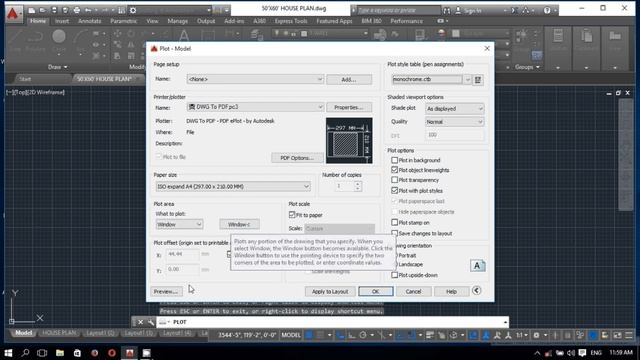The height and width of the screenshot is (360, 640).
Task: Open Task View on the taskbar
Action: click(x=42, y=353)
